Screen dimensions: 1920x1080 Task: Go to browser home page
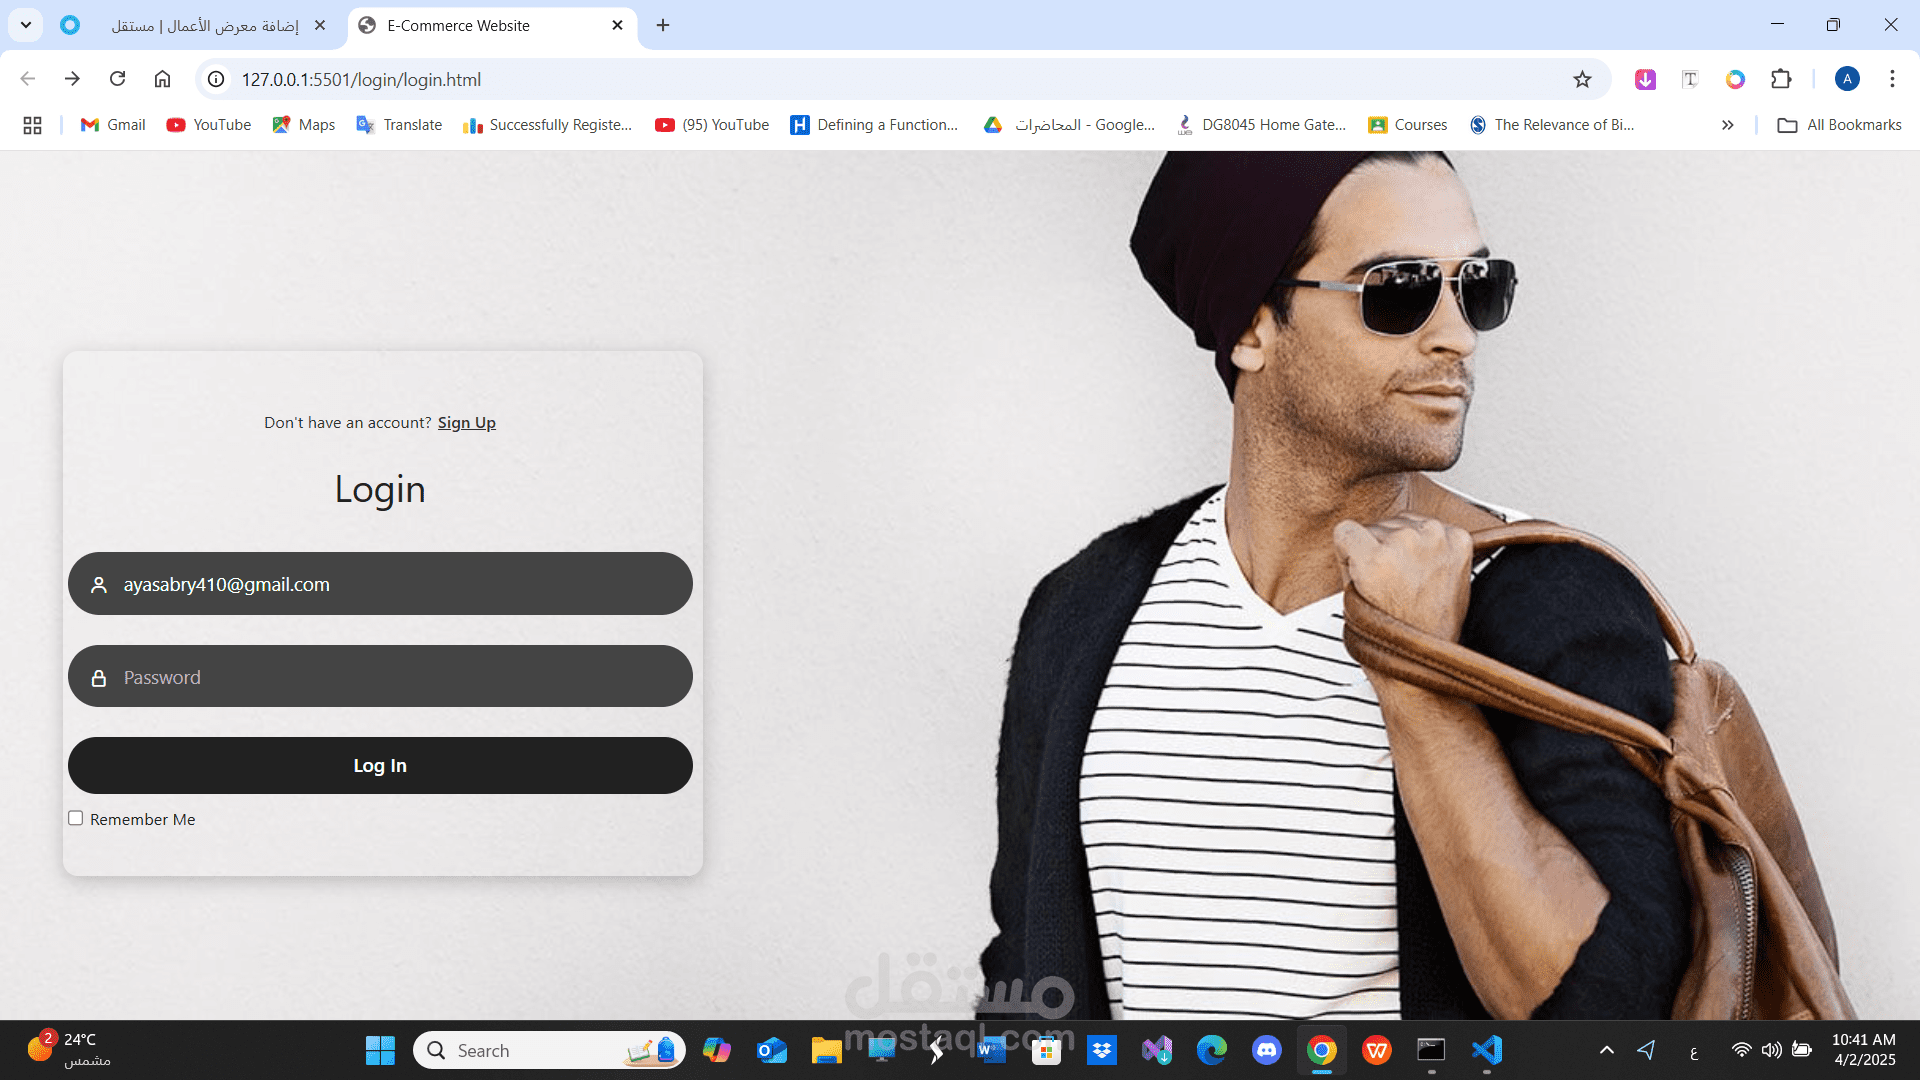pos(163,79)
